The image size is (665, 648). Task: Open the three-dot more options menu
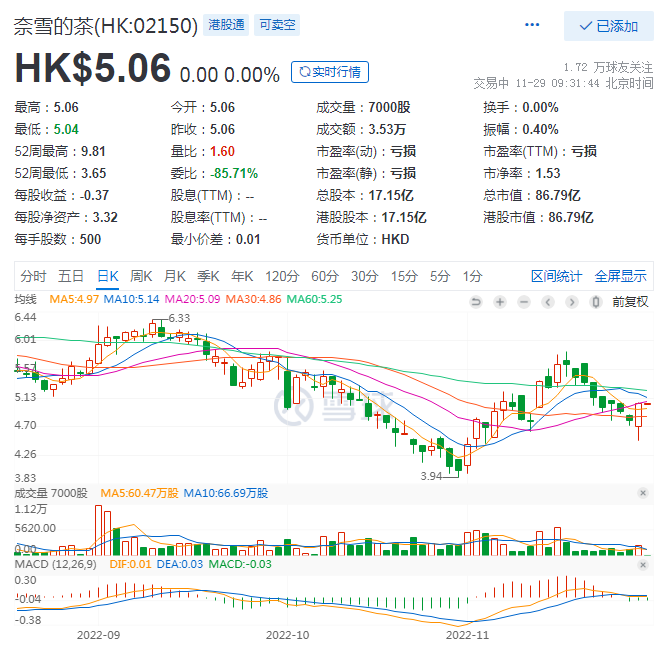[x=532, y=25]
